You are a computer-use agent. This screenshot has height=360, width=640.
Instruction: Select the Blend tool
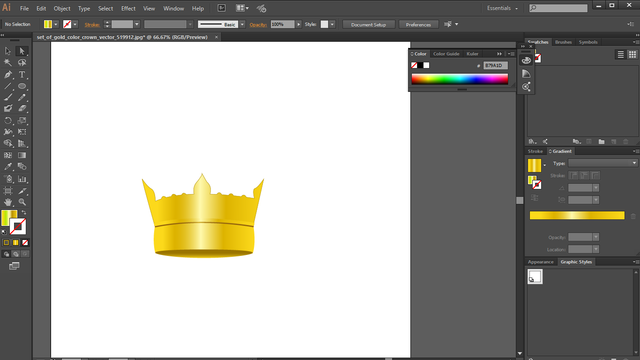coord(22,167)
